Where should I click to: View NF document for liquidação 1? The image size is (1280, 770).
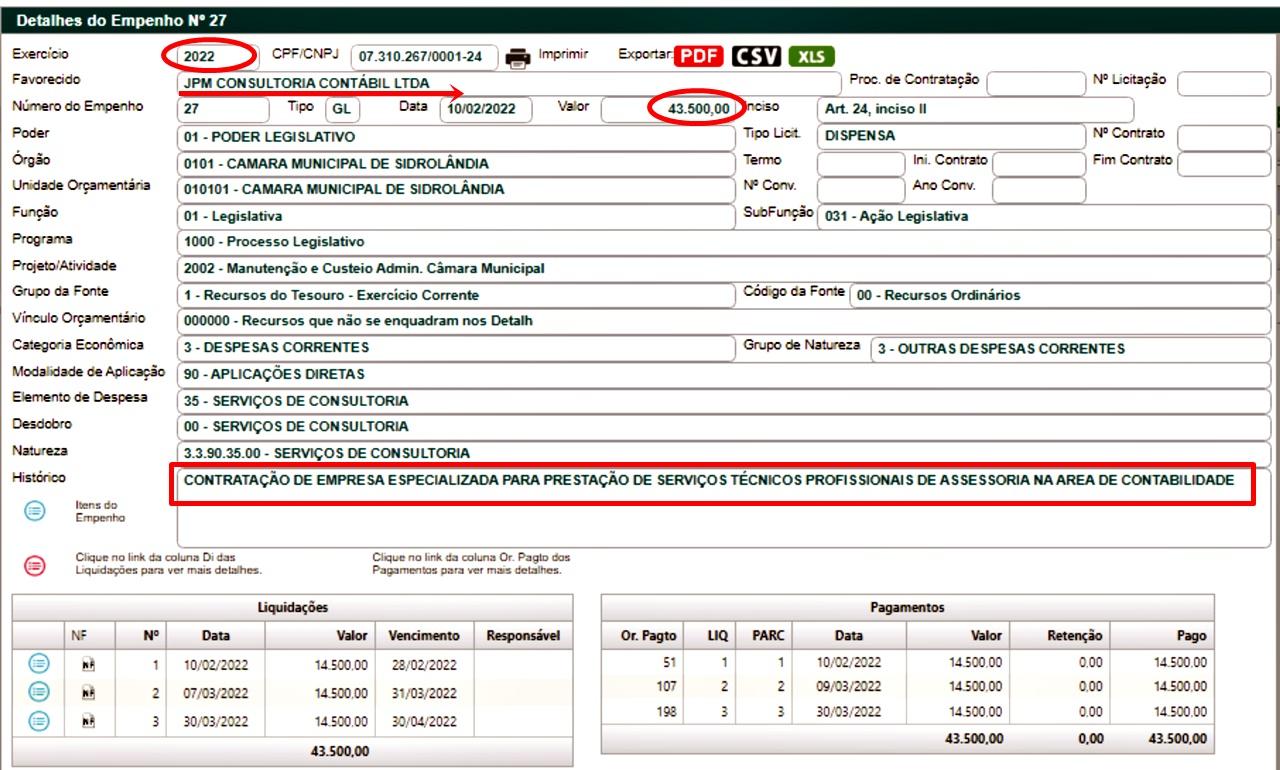point(88,663)
